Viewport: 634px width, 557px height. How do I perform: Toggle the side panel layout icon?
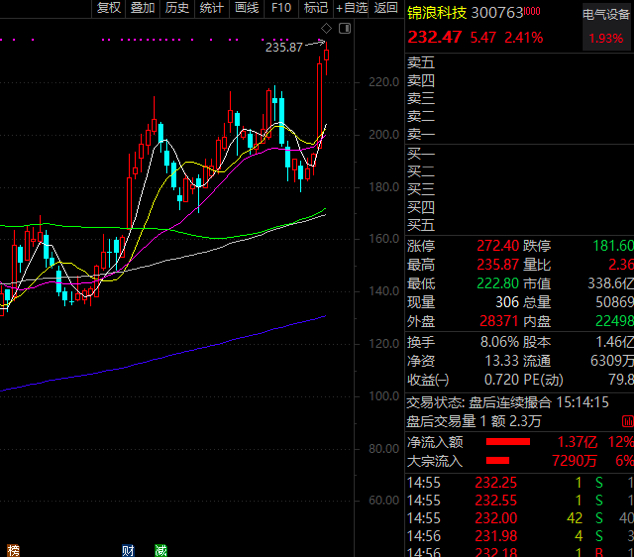pyautogui.click(x=345, y=29)
